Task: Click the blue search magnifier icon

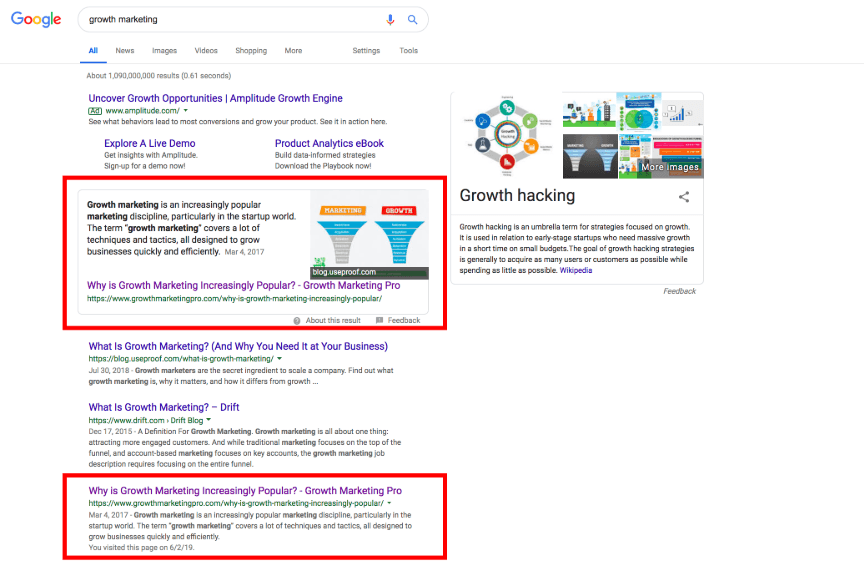Action: point(412,20)
